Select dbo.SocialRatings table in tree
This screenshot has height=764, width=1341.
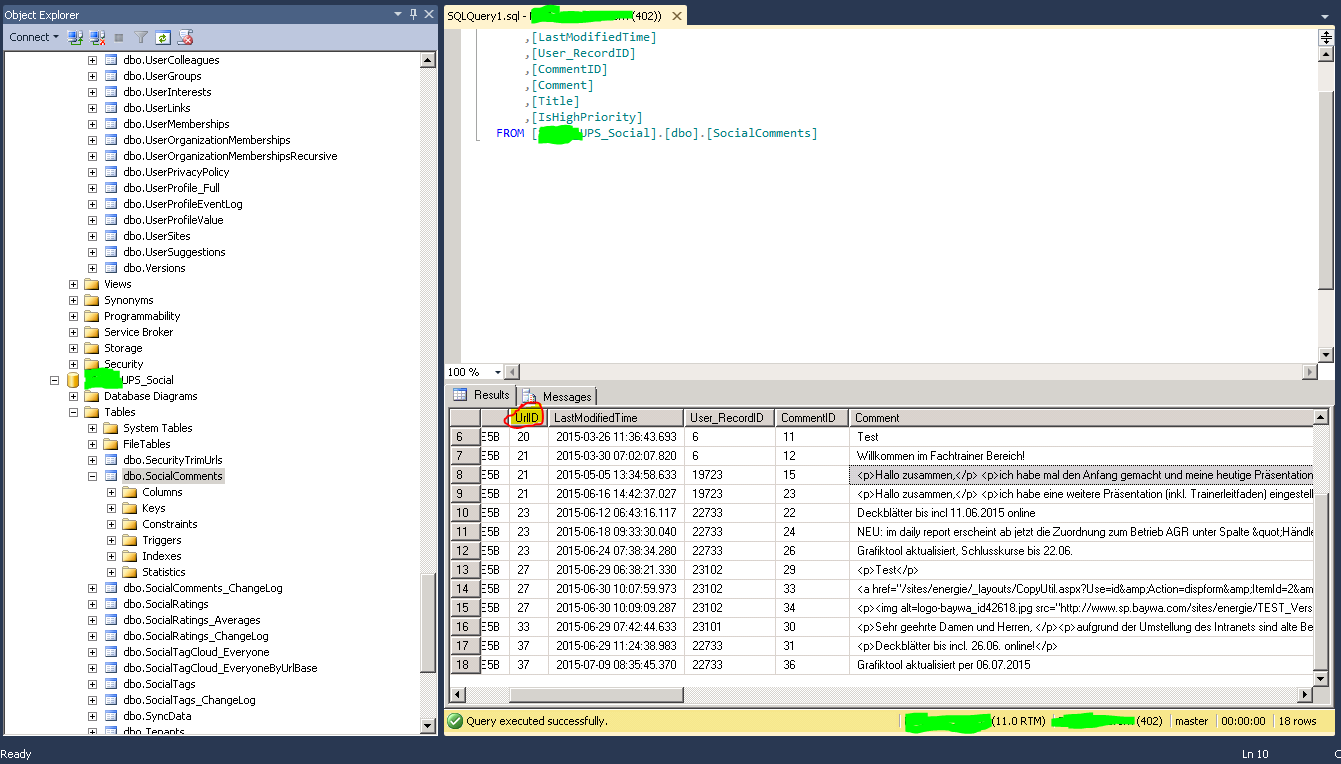166,604
